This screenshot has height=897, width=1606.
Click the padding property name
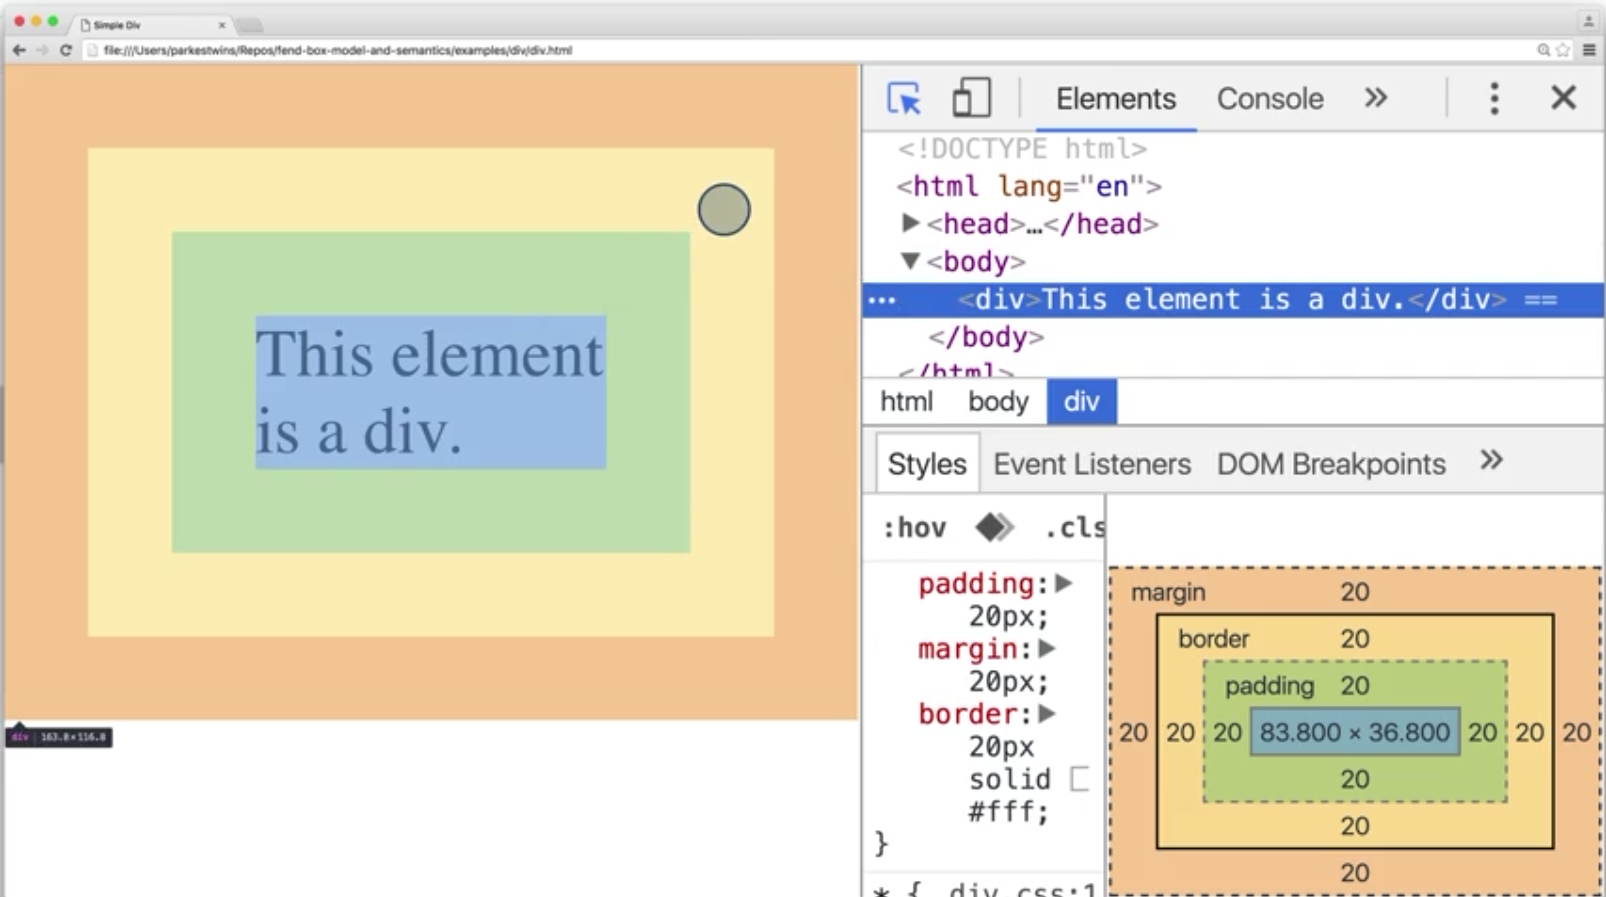[976, 583]
